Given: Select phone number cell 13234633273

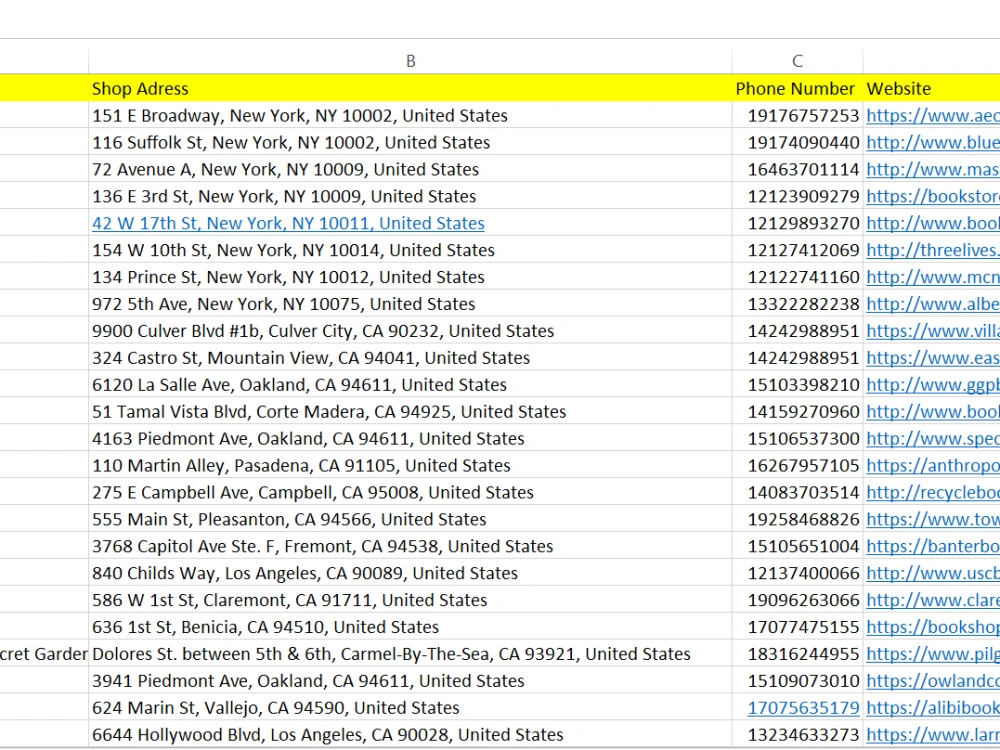Looking at the screenshot, I should tap(797, 735).
